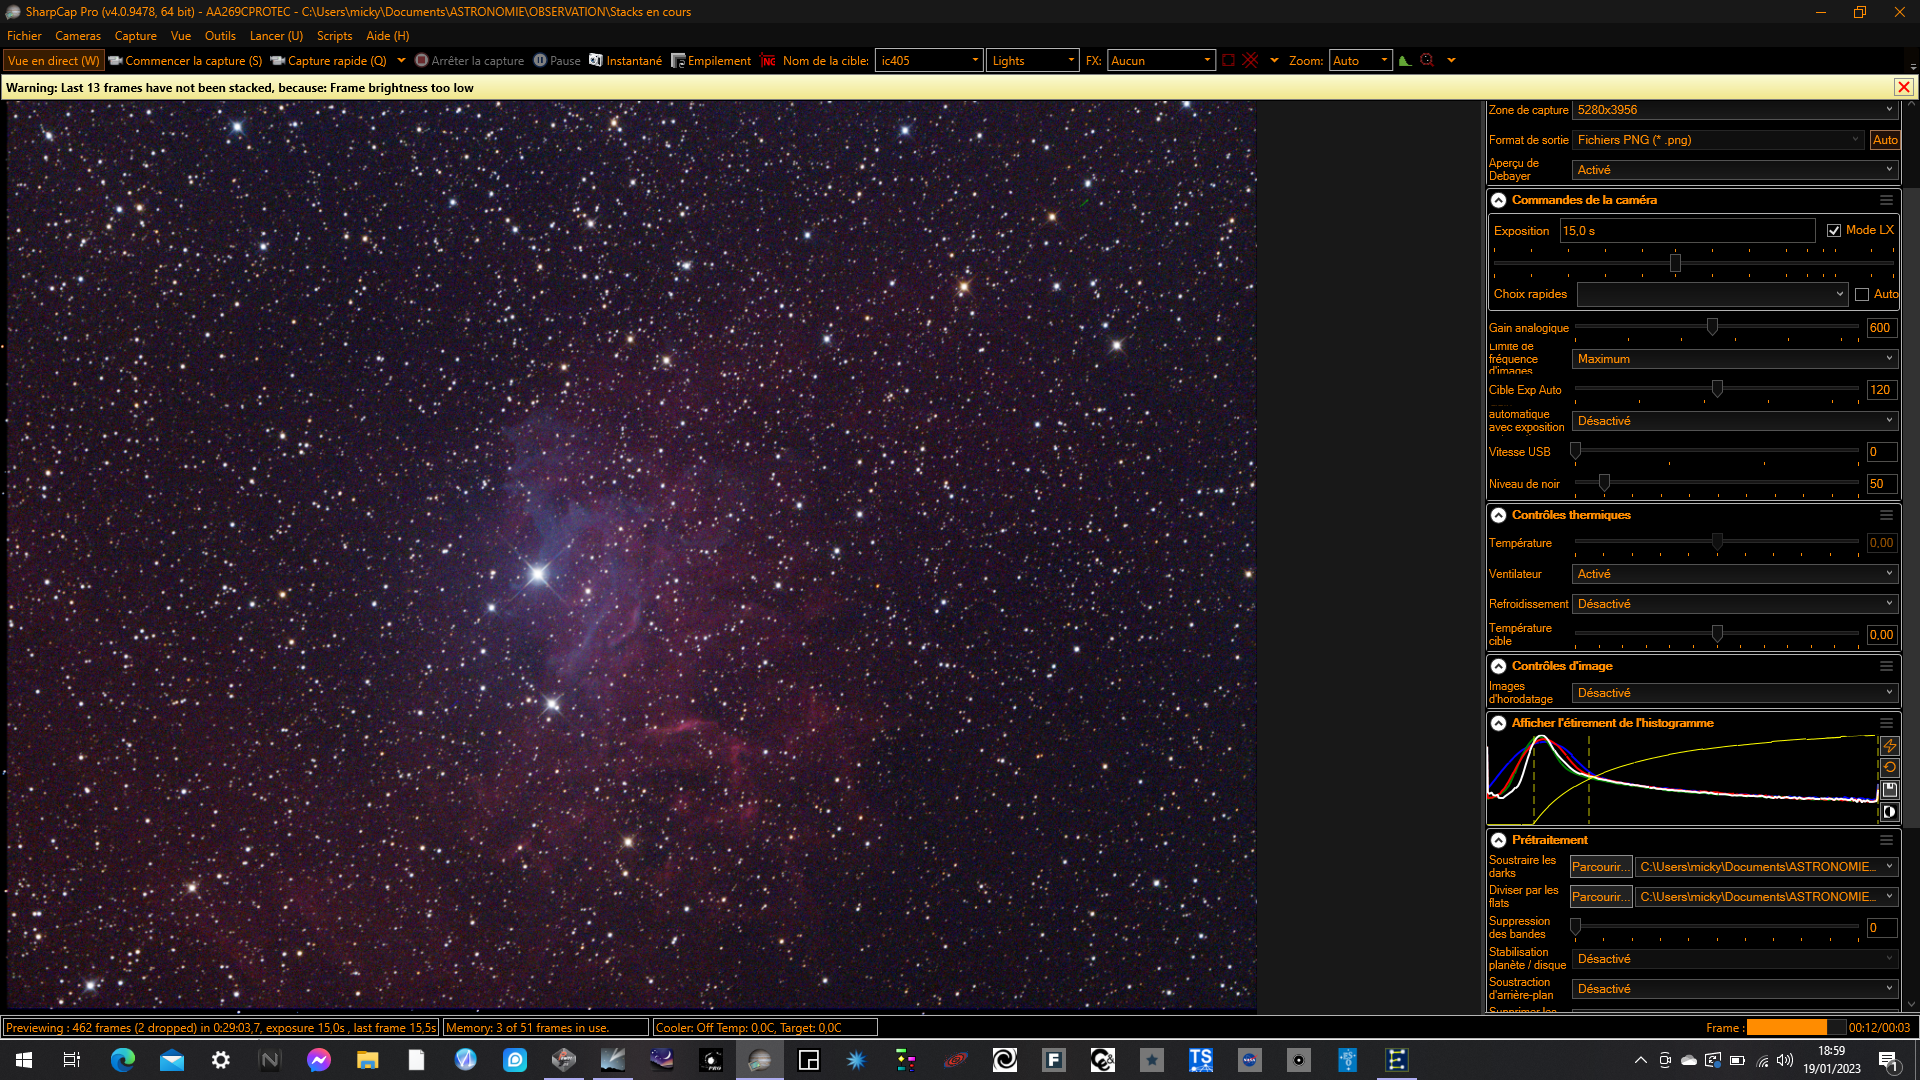Toggle the Auto checkbox next to Choix rapides

tap(1862, 294)
